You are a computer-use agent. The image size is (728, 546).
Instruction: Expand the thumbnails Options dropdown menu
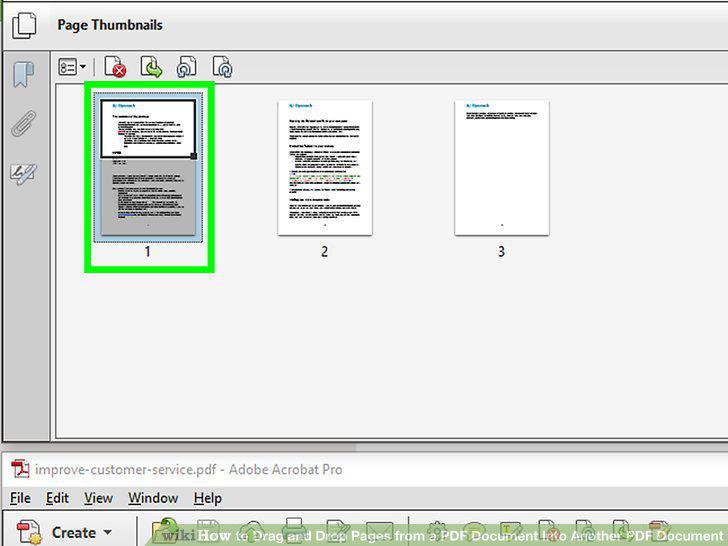pos(72,67)
